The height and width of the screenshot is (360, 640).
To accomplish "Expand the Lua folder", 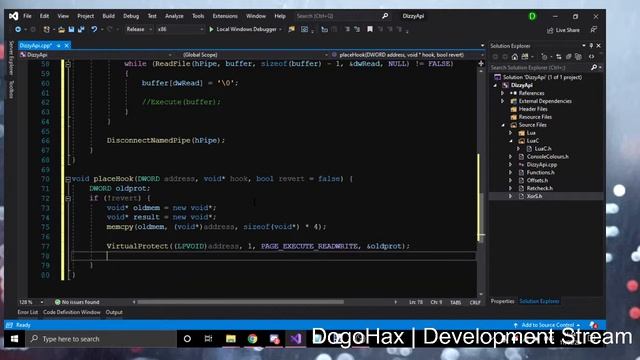I will [511, 133].
